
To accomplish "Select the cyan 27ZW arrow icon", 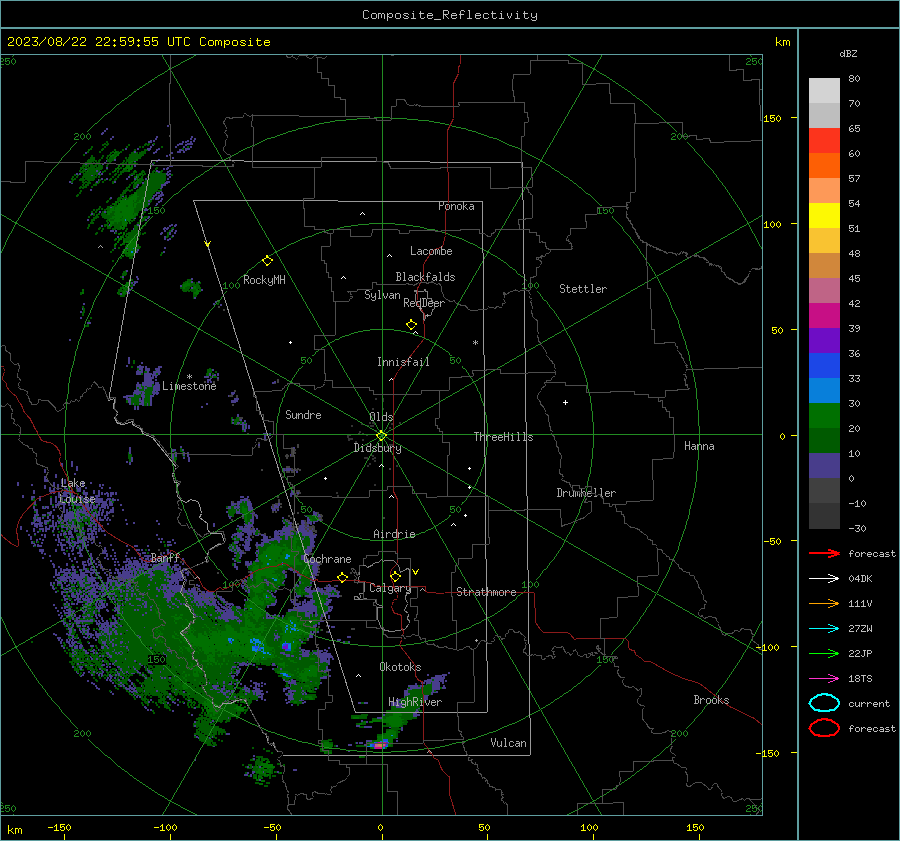I will 824,629.
